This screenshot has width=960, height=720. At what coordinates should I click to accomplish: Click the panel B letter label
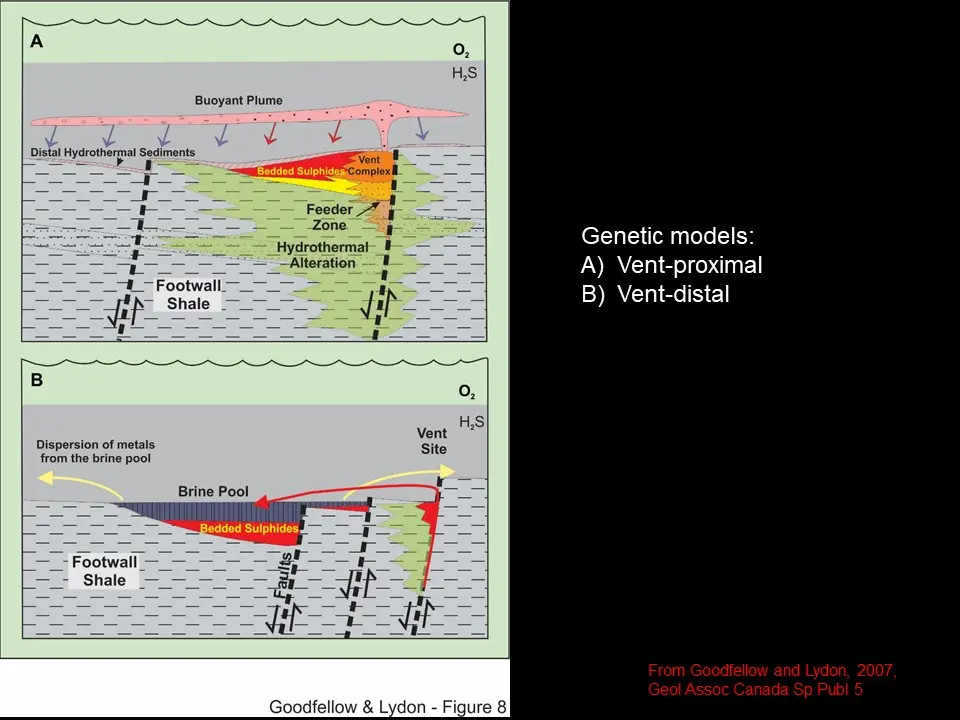(x=36, y=380)
